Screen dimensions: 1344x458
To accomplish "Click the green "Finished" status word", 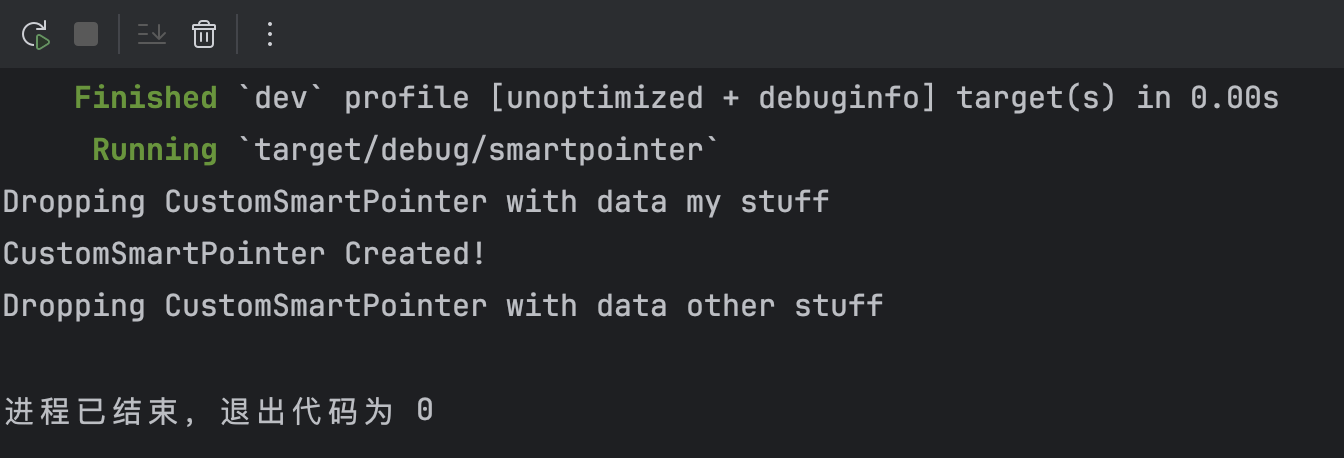I will coord(145,98).
